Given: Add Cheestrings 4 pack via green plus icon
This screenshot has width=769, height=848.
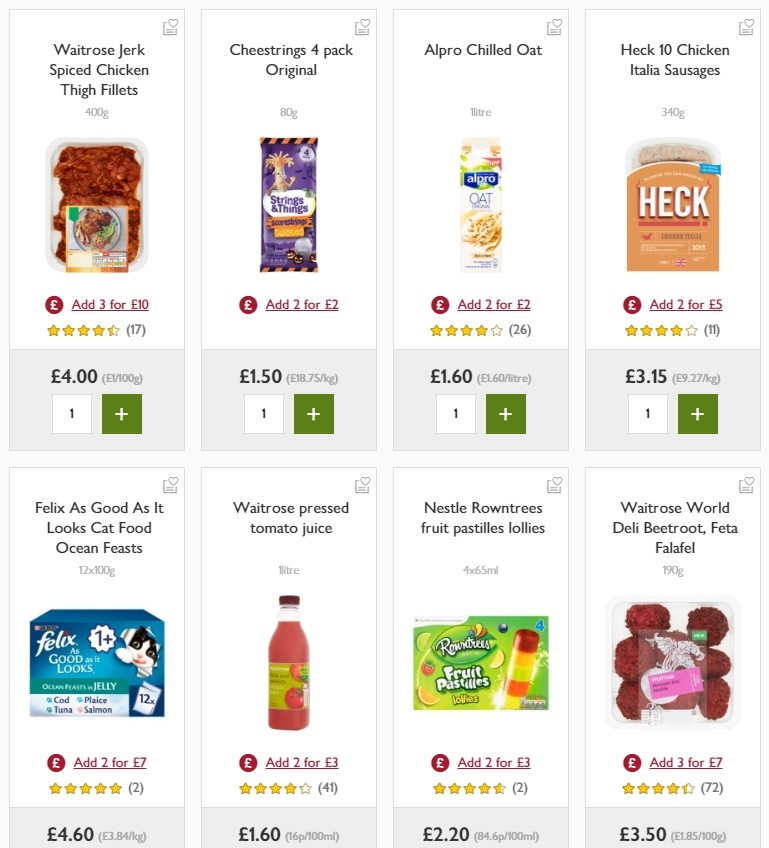Looking at the screenshot, I should (314, 413).
